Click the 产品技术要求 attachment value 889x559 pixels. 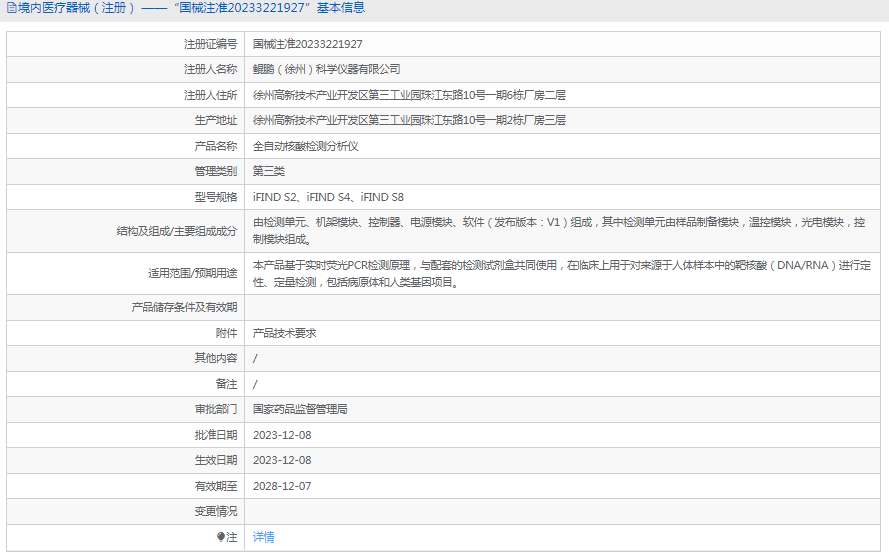pos(285,333)
